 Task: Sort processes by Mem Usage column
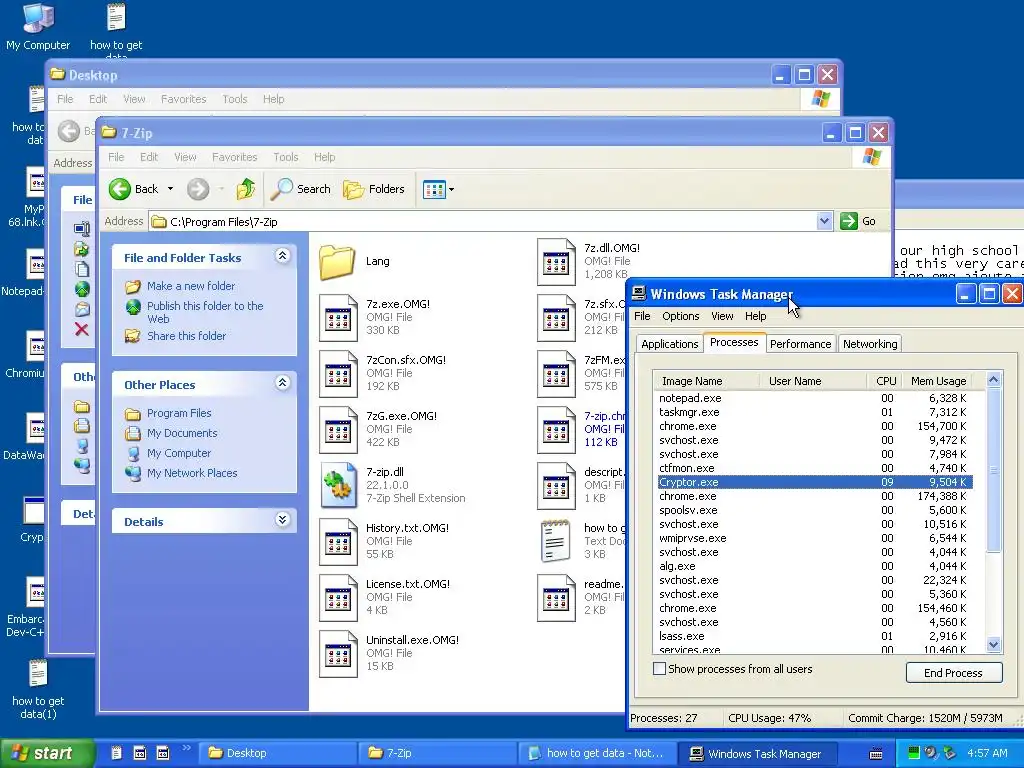[938, 381]
